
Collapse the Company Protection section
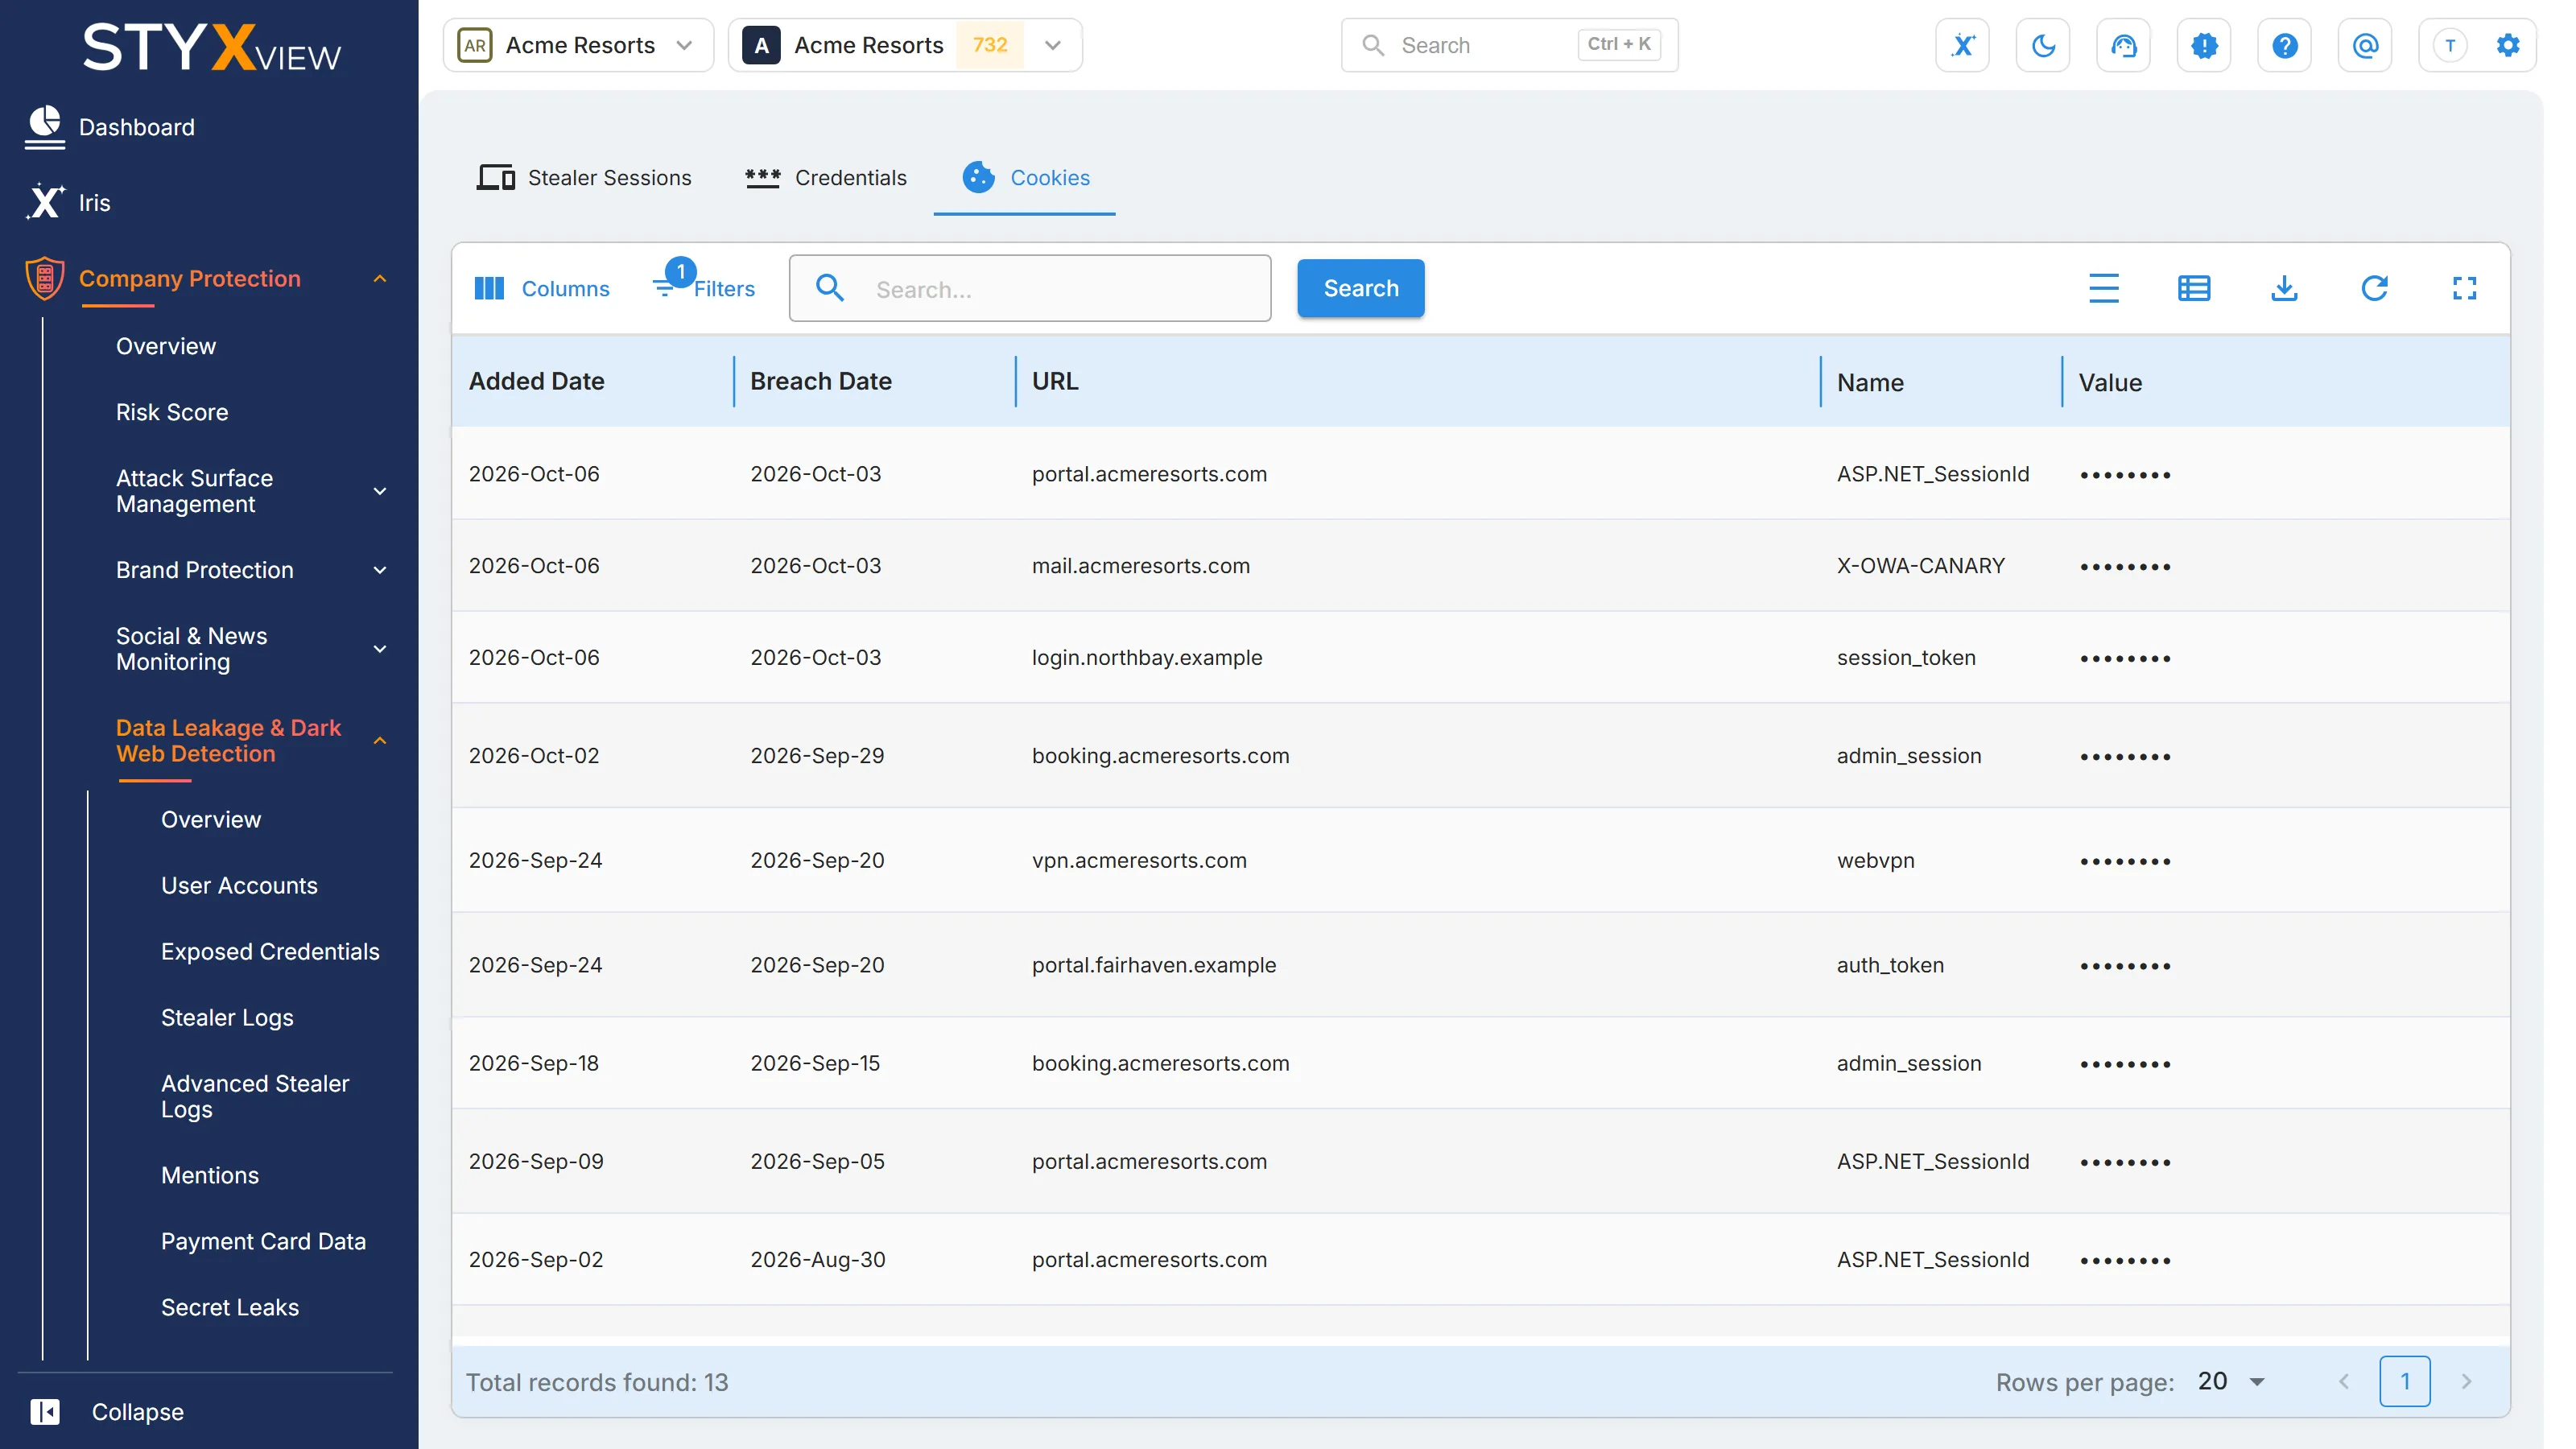click(380, 279)
